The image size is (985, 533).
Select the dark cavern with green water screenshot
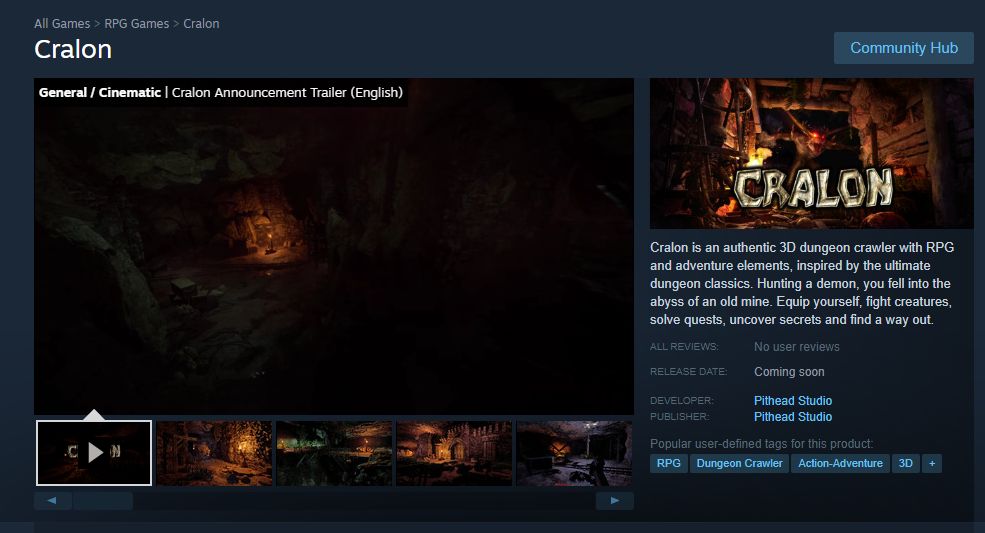point(334,453)
